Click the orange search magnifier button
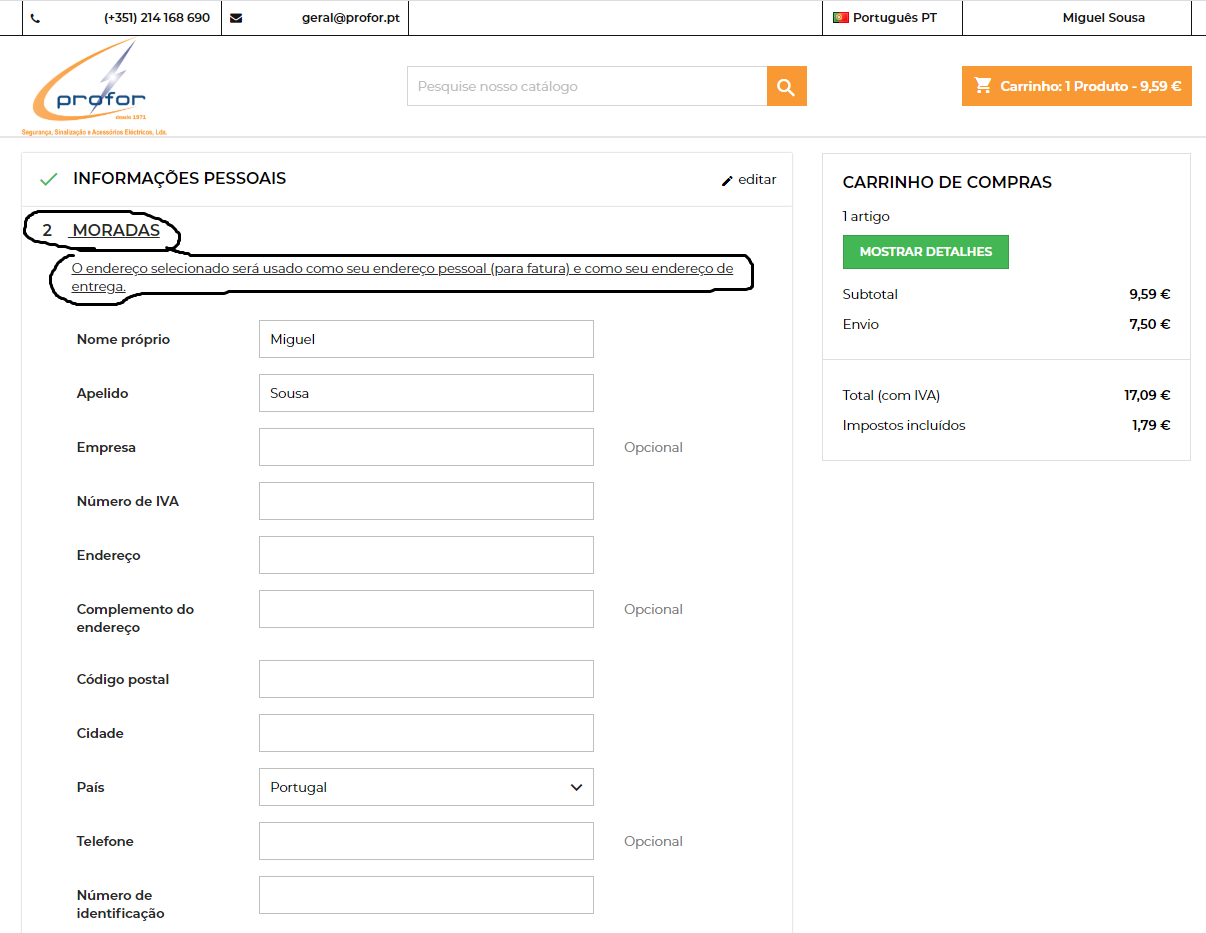 [786, 86]
